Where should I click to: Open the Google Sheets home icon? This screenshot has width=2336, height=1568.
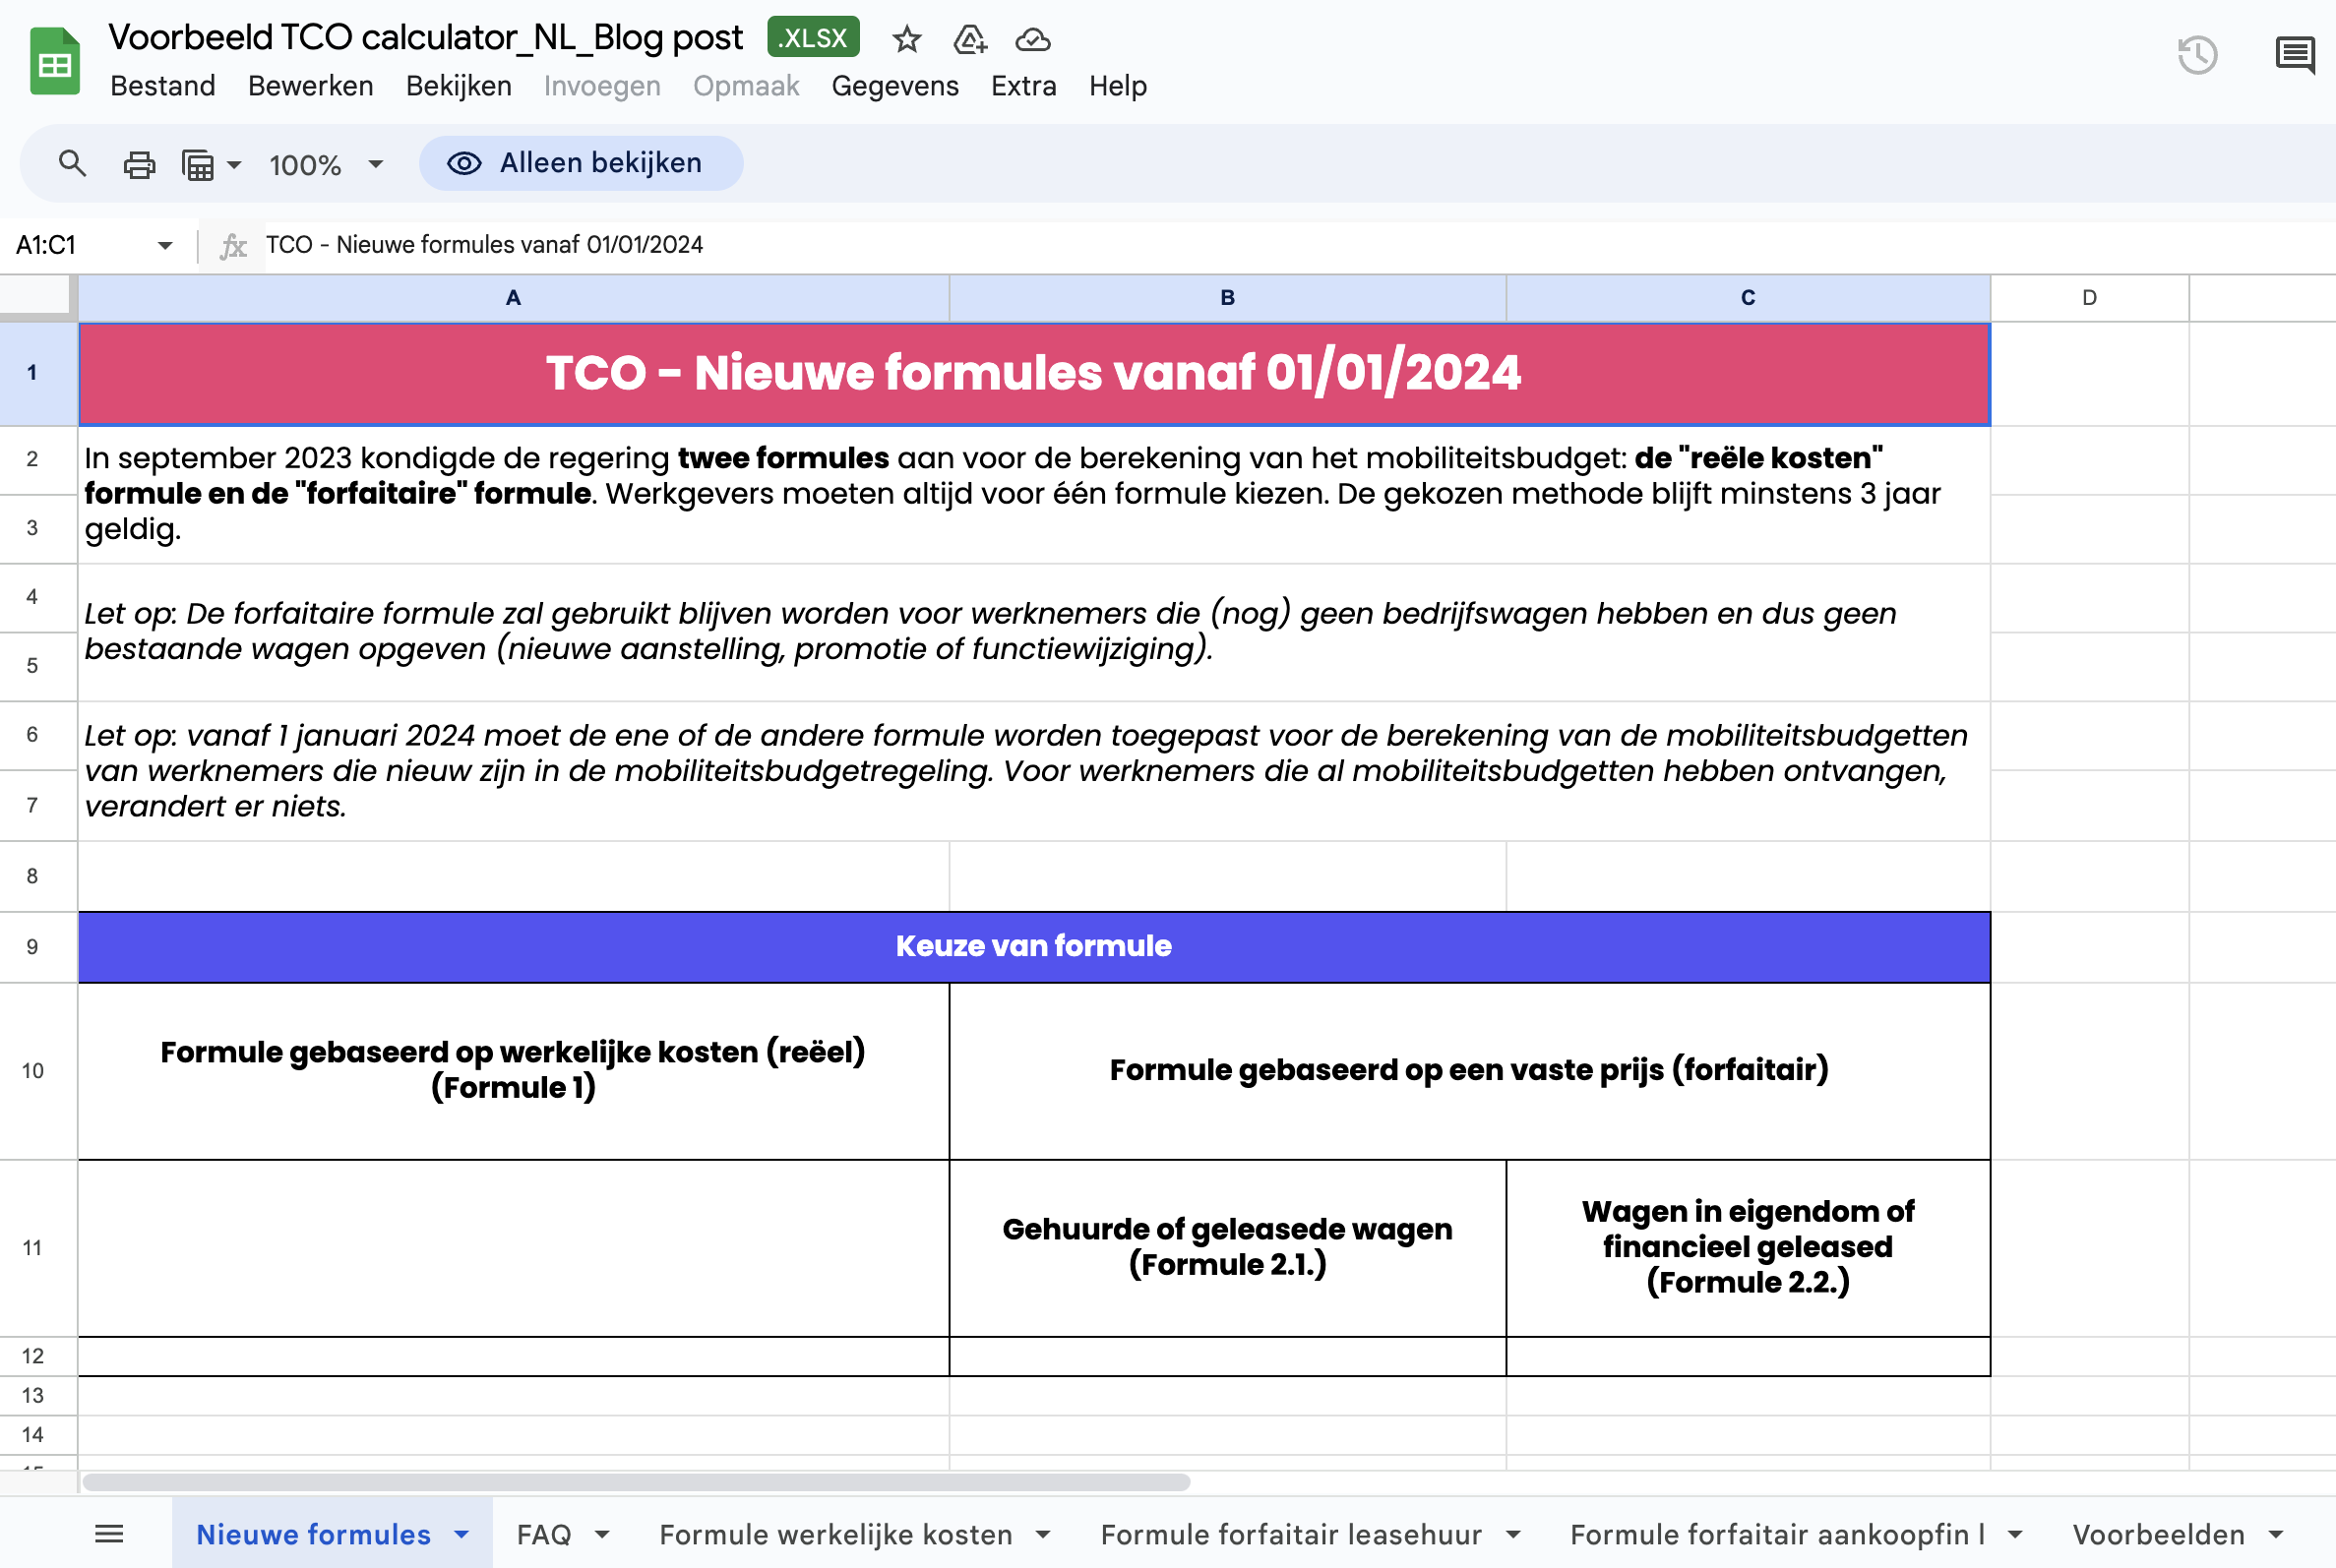click(55, 62)
